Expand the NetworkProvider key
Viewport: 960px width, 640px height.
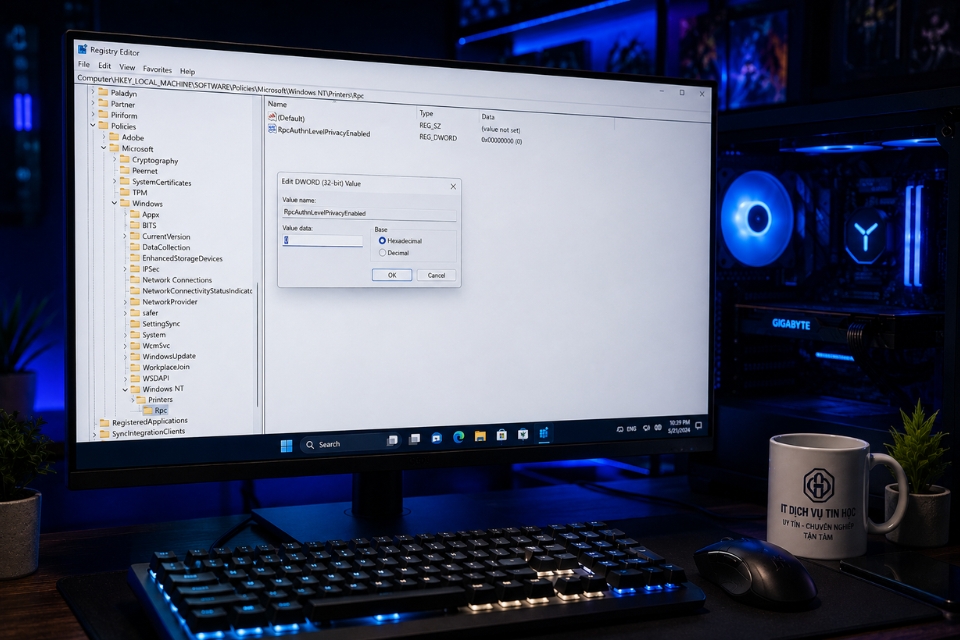(x=125, y=302)
